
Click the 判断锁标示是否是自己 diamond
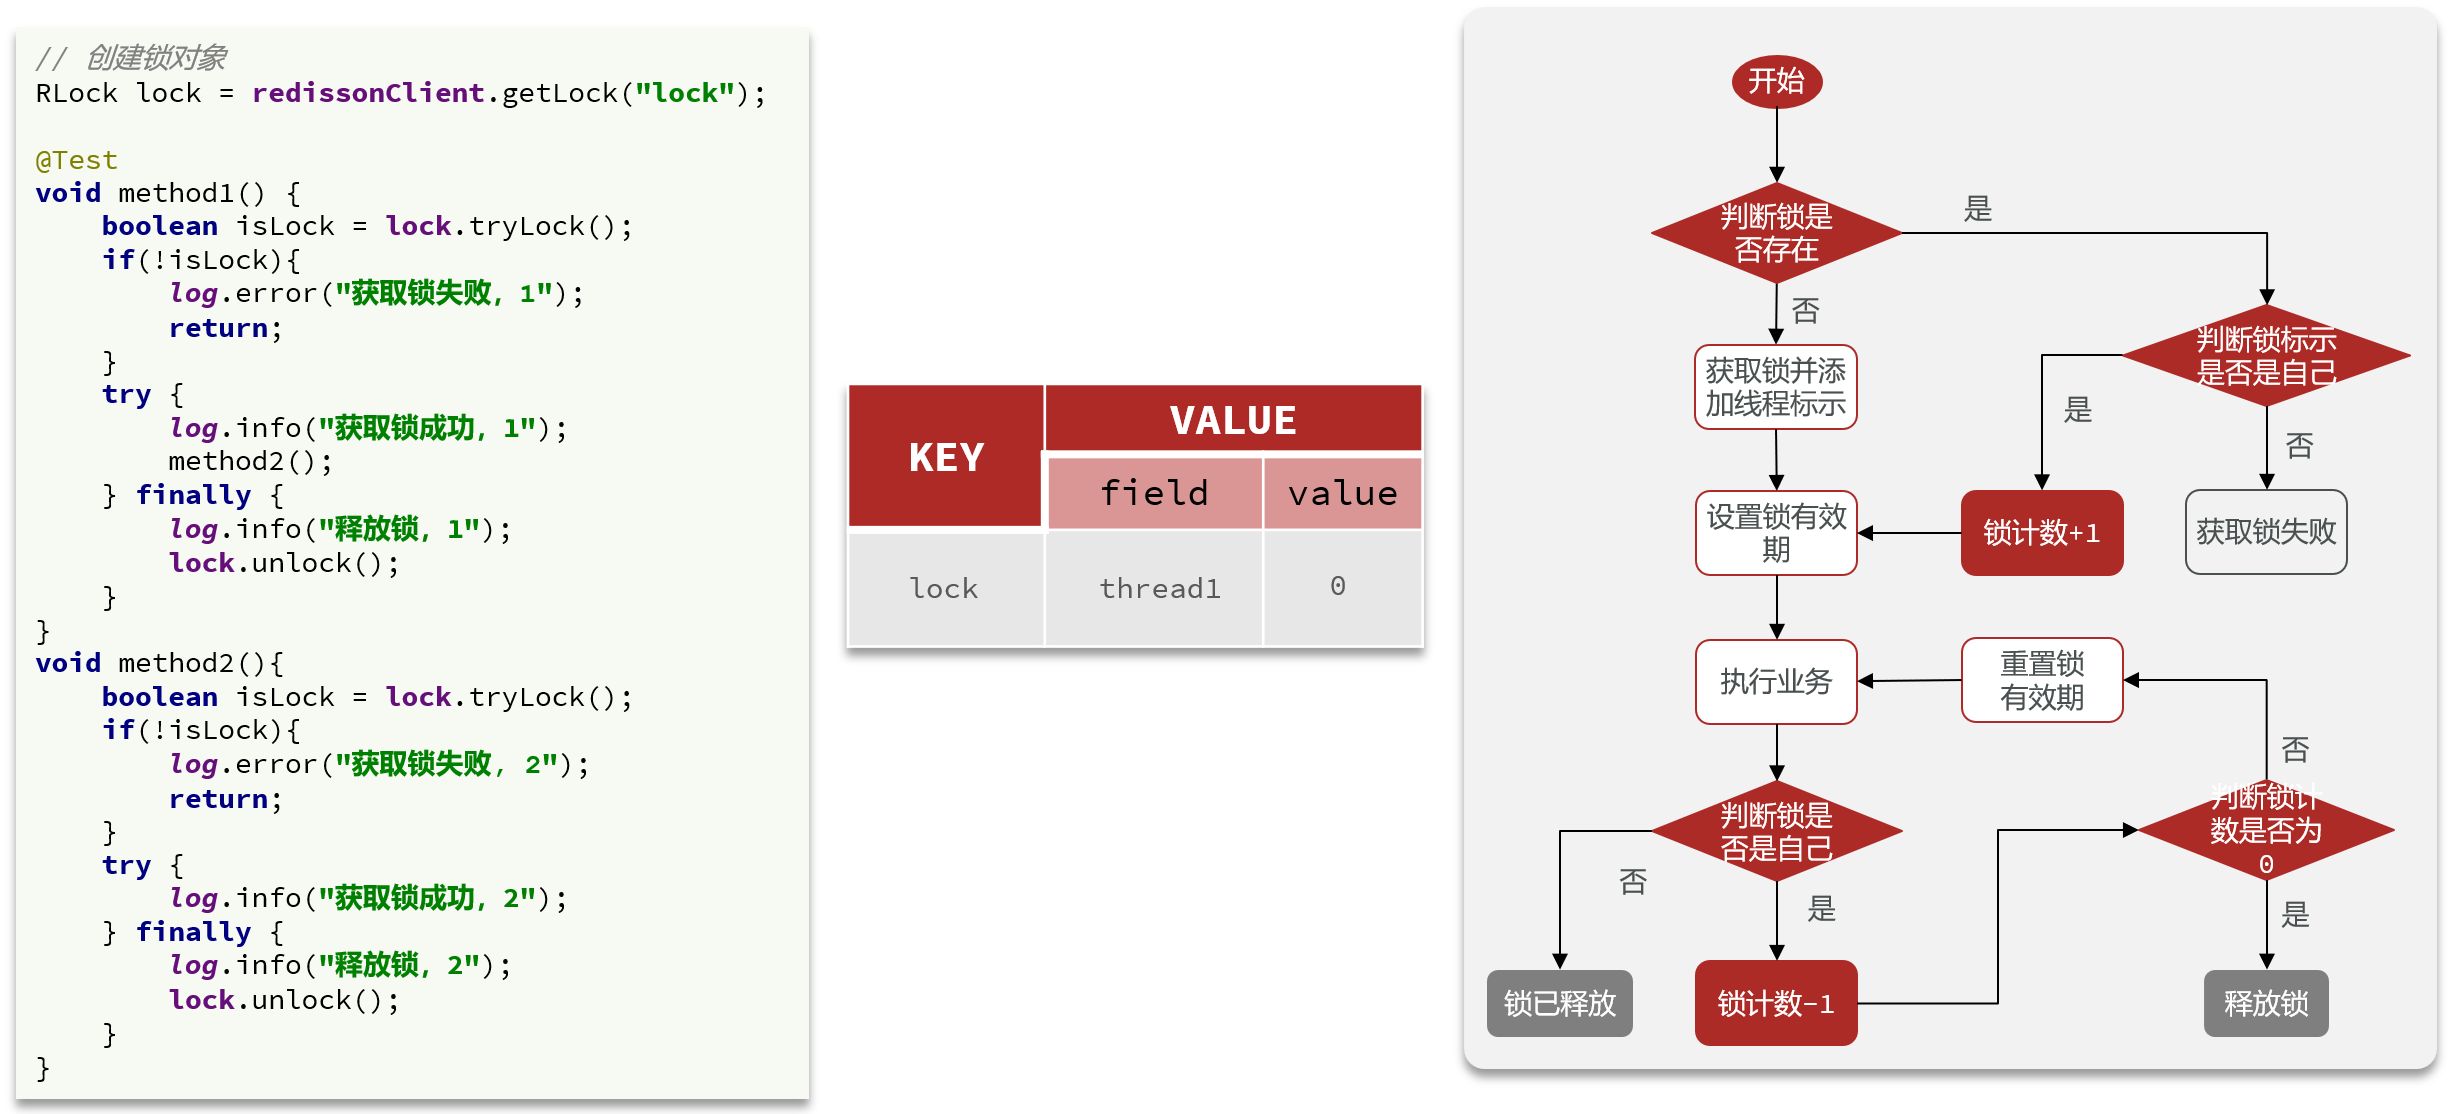coord(2265,355)
